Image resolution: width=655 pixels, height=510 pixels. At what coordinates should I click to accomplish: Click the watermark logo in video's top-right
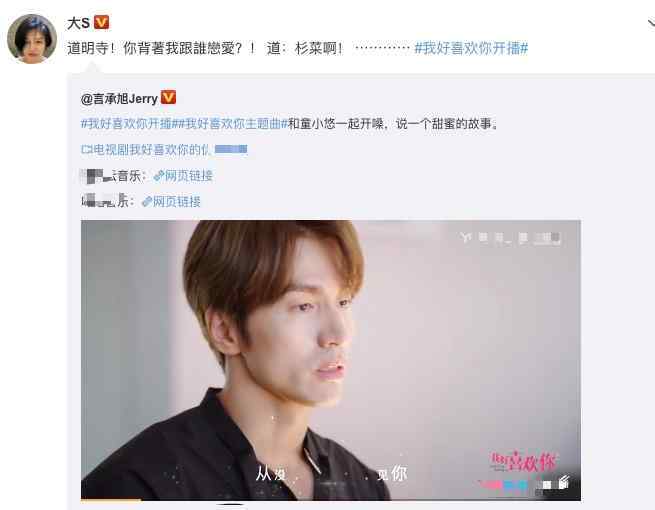pos(510,238)
